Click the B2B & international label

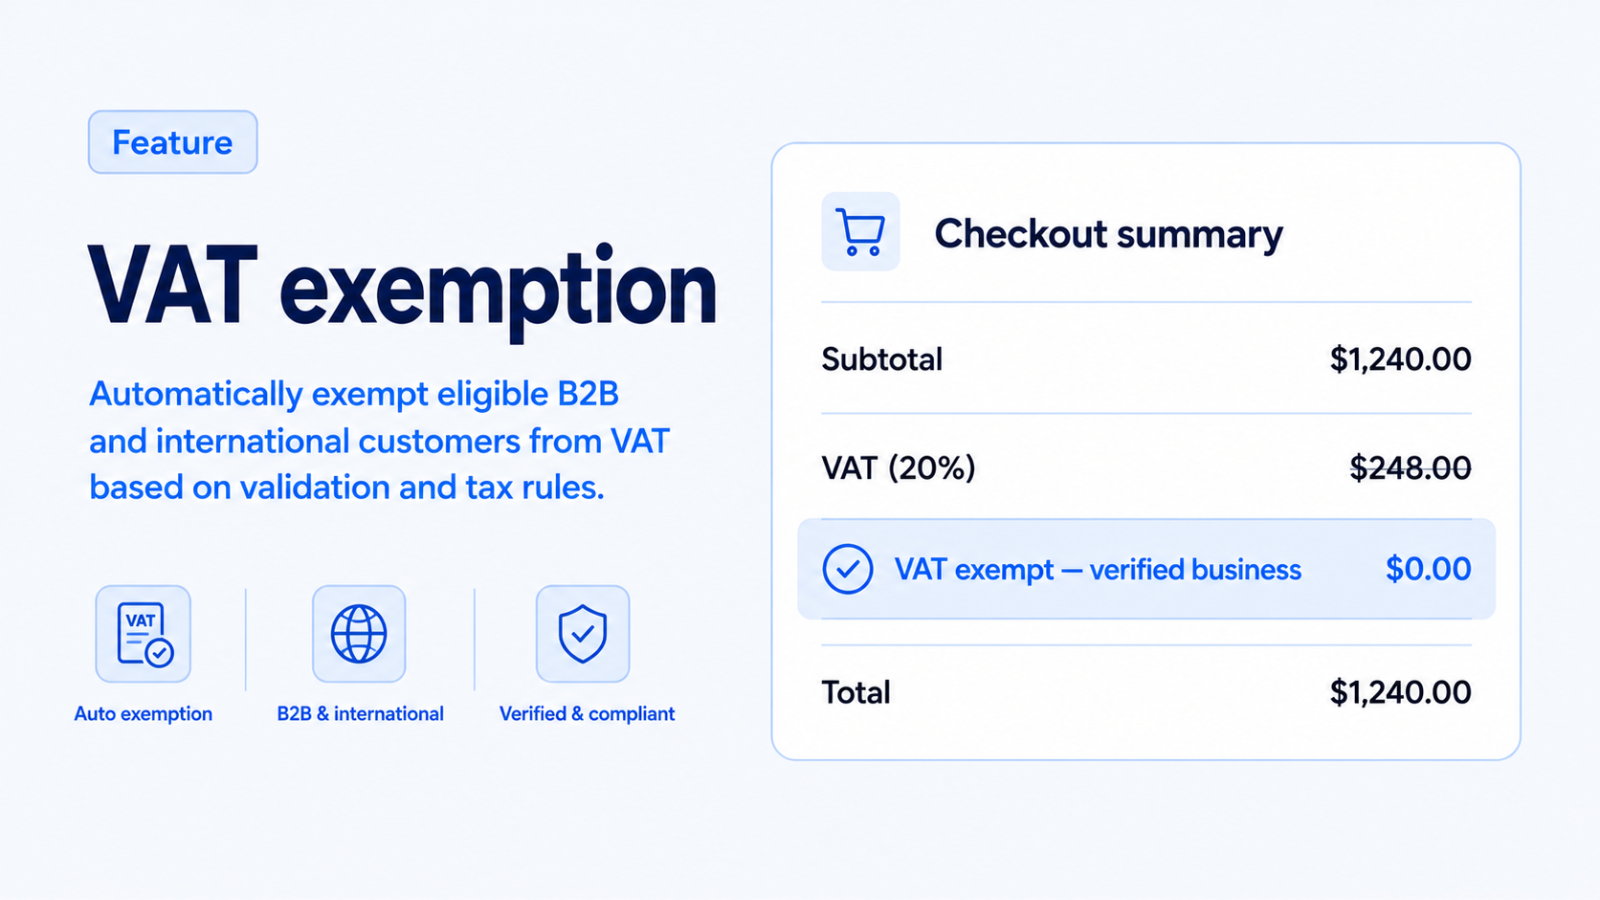point(360,714)
